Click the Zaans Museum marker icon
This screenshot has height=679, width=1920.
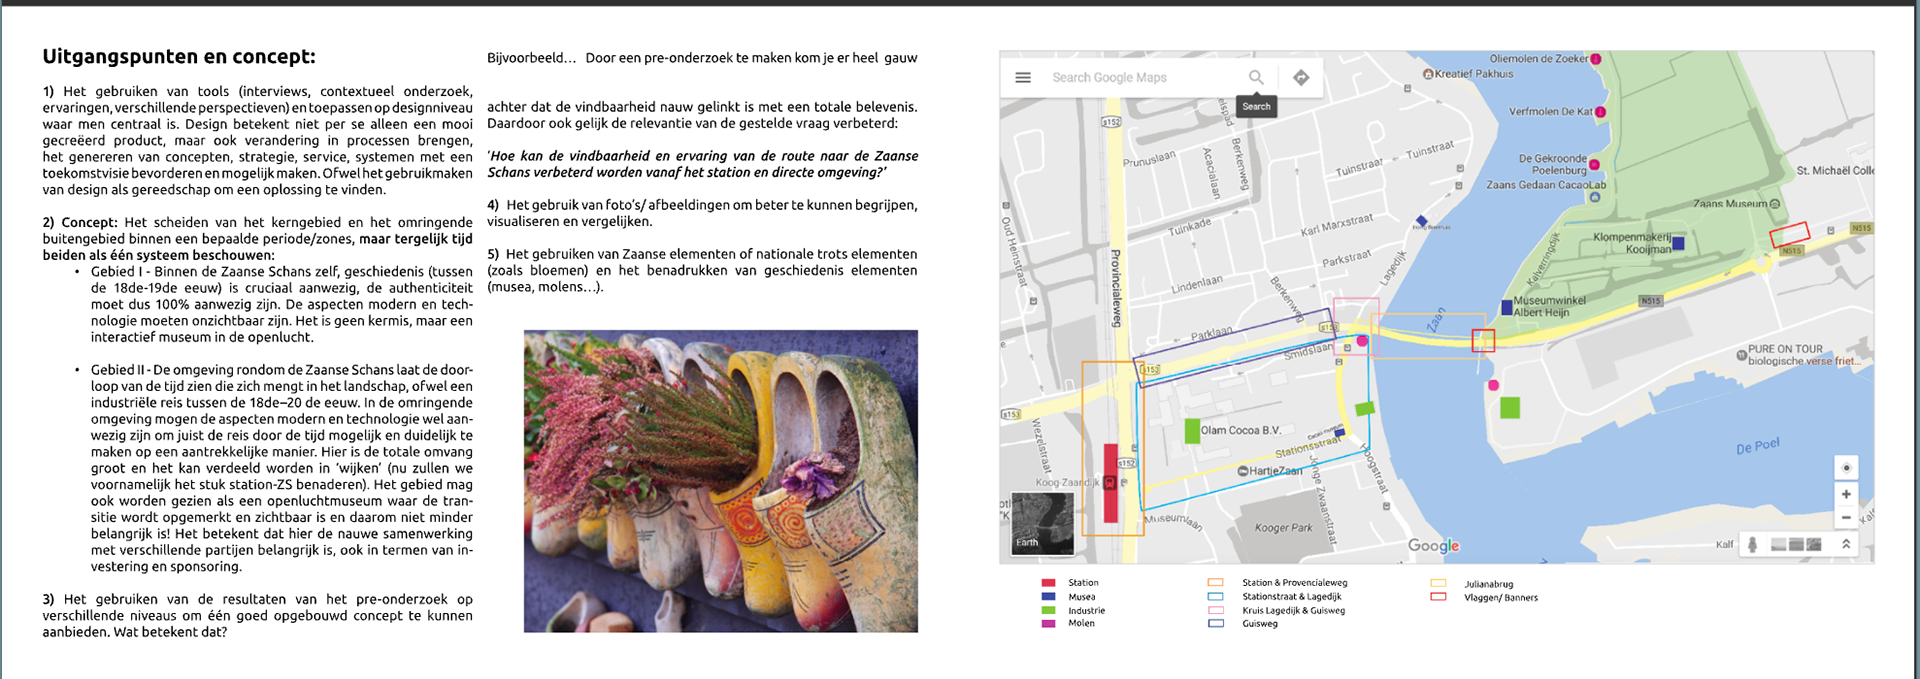[1775, 204]
